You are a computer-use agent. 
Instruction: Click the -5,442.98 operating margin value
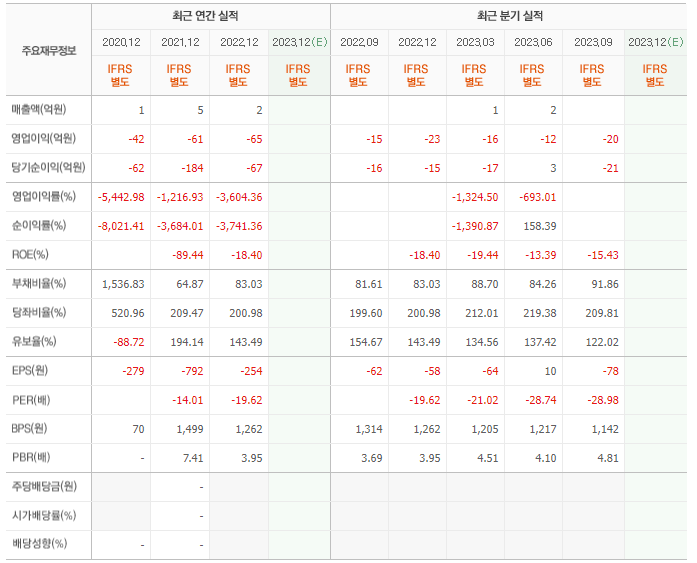(121, 197)
